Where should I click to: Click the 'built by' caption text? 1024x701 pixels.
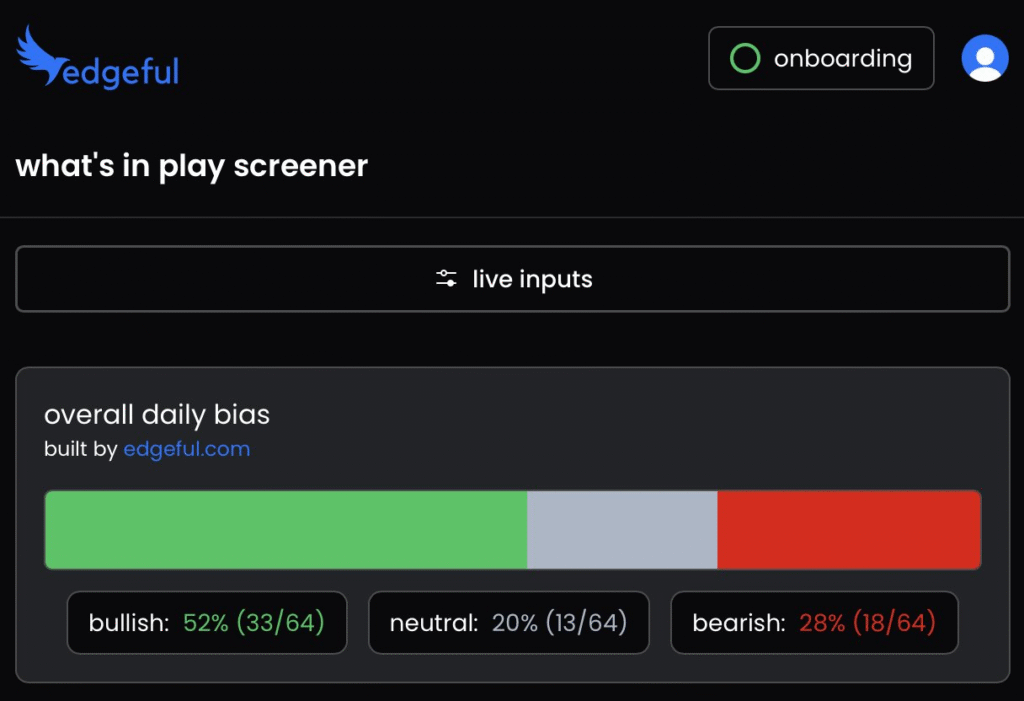[x=81, y=449]
